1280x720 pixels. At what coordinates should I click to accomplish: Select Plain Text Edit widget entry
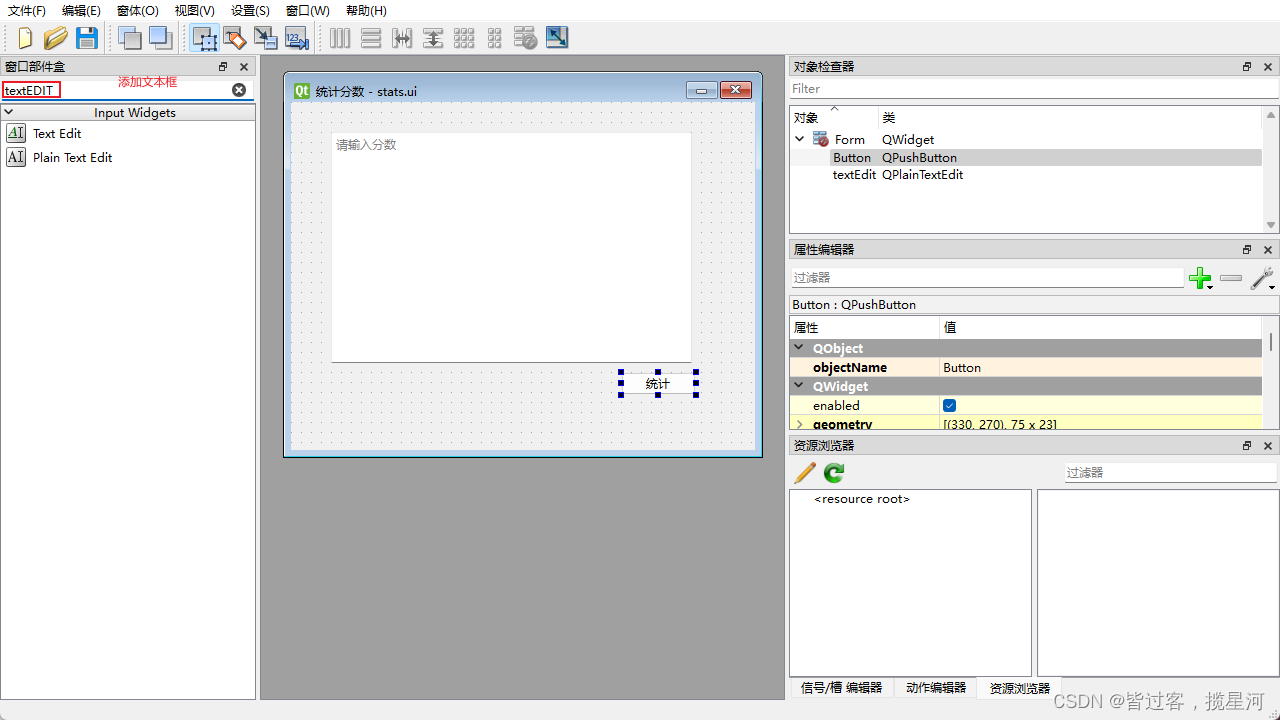click(x=72, y=157)
